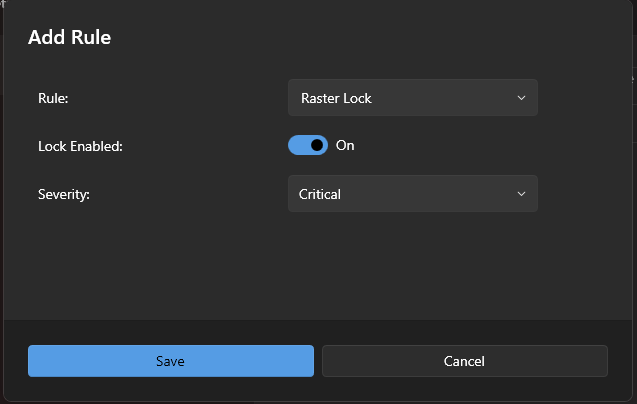
Task: Click the Severity: field label
Action: [x=64, y=194]
